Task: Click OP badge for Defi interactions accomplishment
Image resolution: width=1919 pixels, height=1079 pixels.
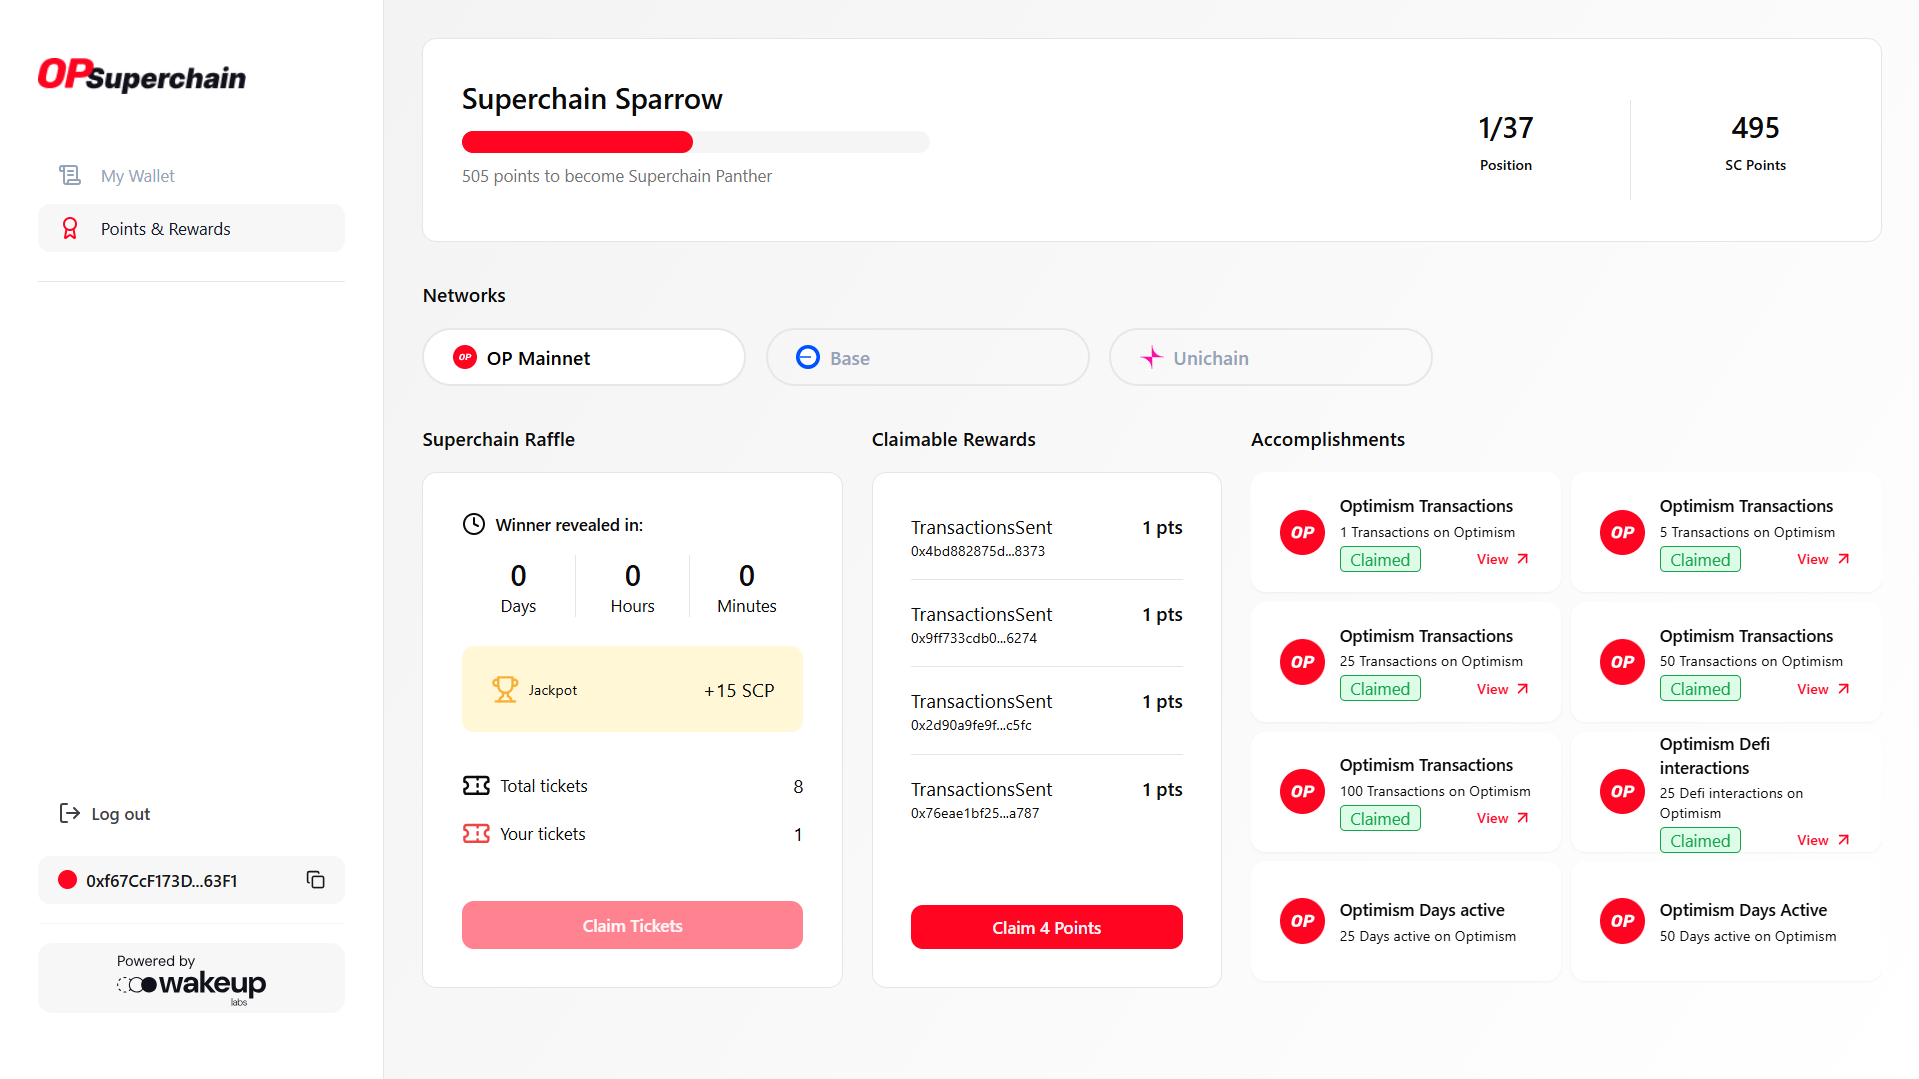Action: (1622, 791)
